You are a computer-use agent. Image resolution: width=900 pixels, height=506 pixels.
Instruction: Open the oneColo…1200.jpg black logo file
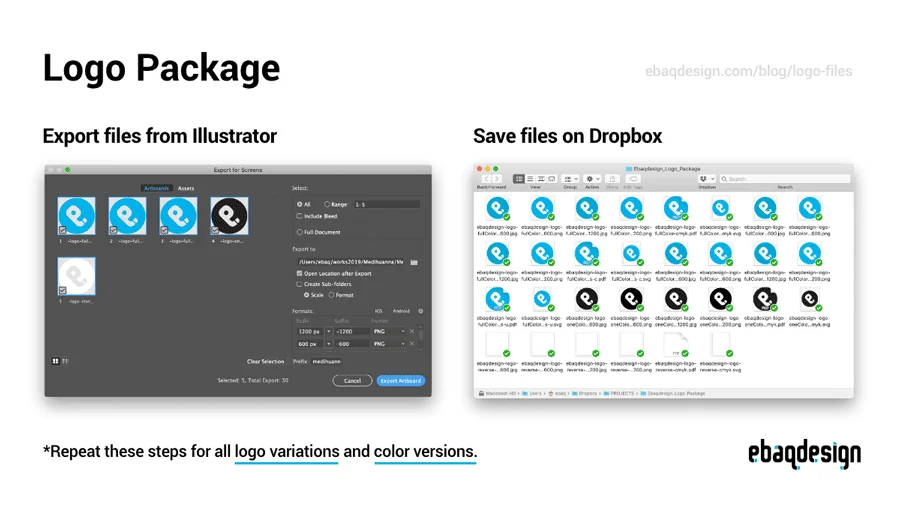pyautogui.click(x=676, y=299)
